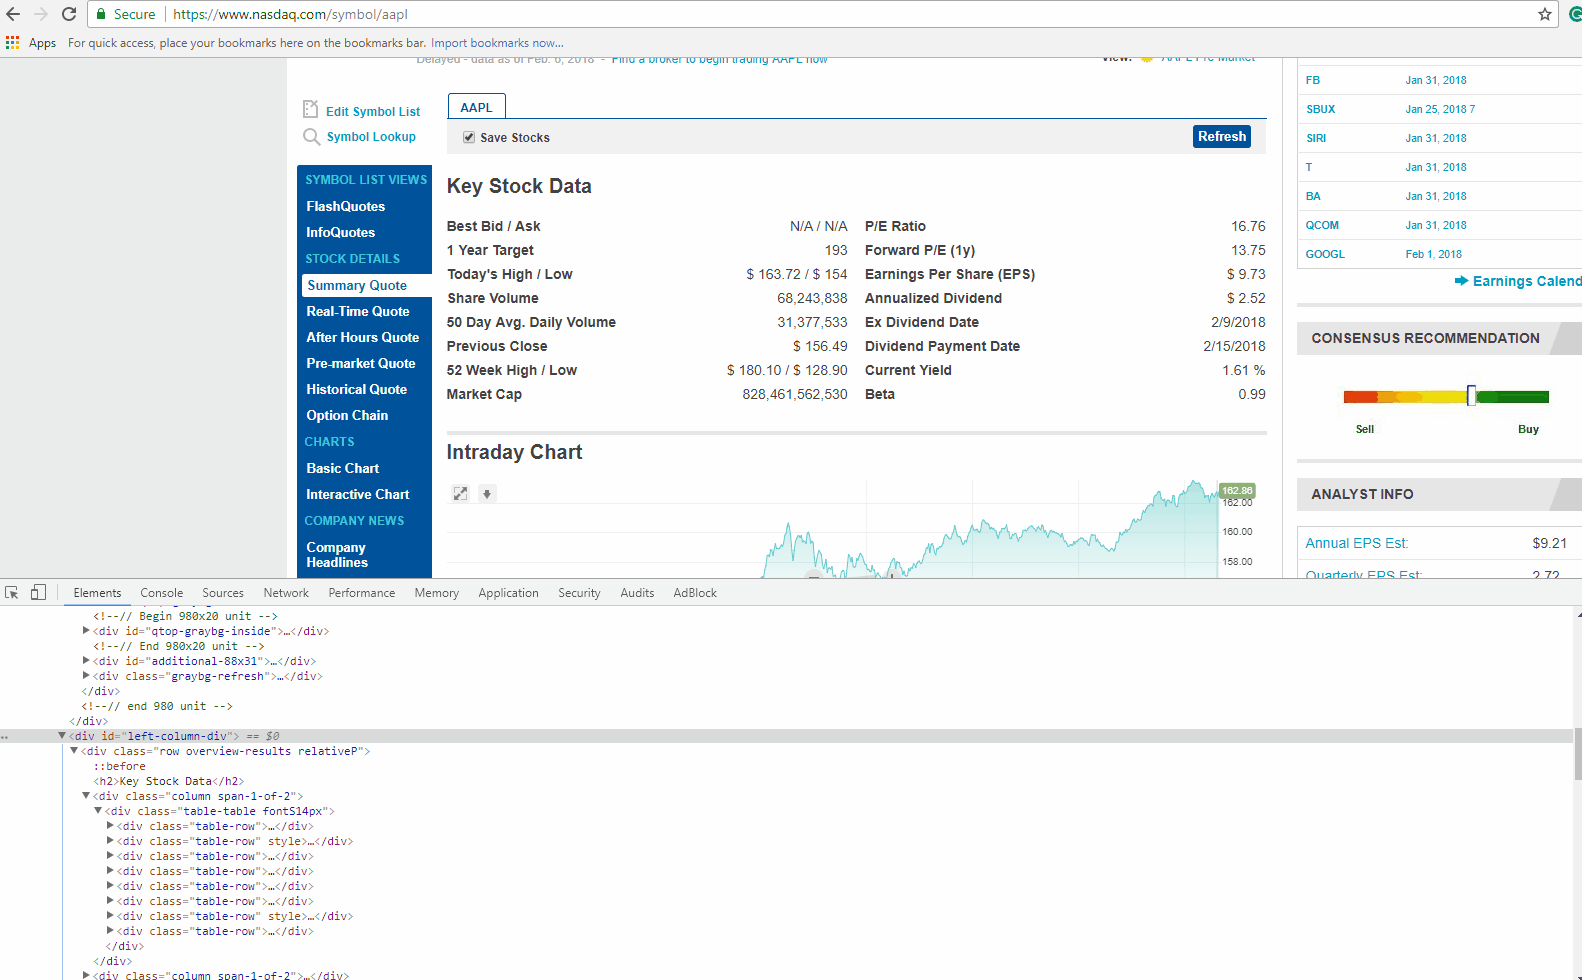1582x980 pixels.
Task: Open the Historical Quote link
Action: click(357, 389)
